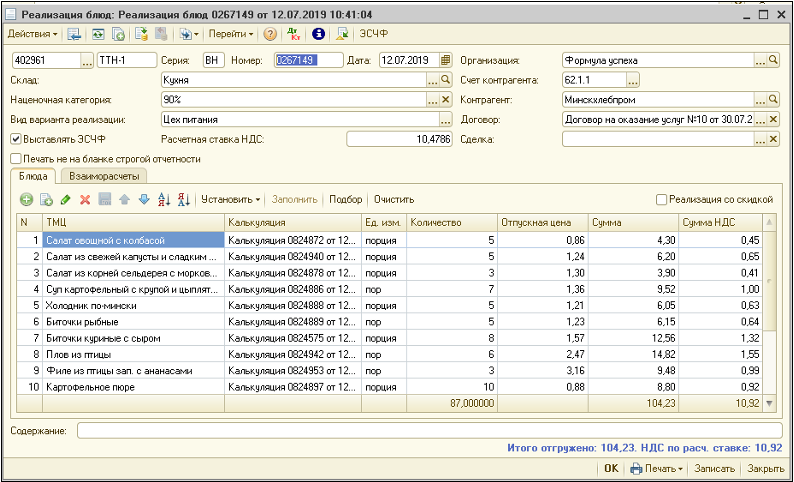Enable Печать не на бланке строгой отчетности
The height and width of the screenshot is (482, 794).
click(x=15, y=158)
